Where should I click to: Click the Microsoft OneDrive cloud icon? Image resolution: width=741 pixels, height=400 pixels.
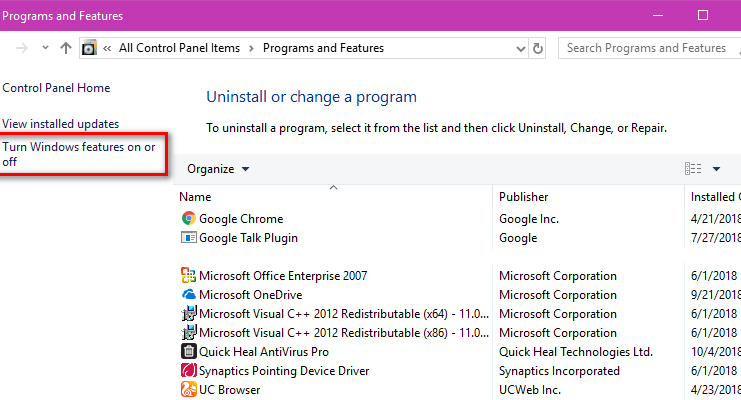(x=189, y=294)
